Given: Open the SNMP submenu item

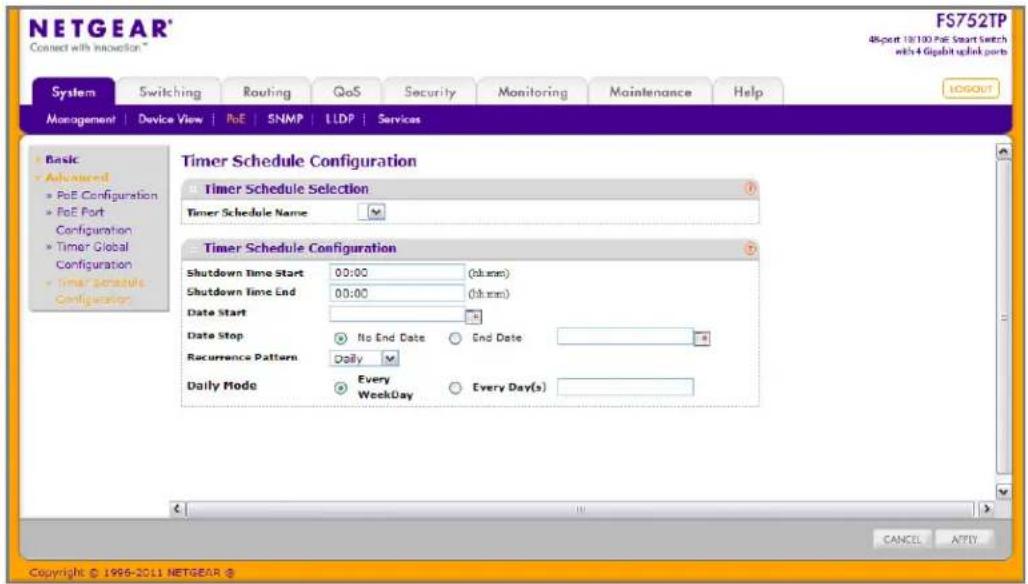Looking at the screenshot, I should point(285,119).
